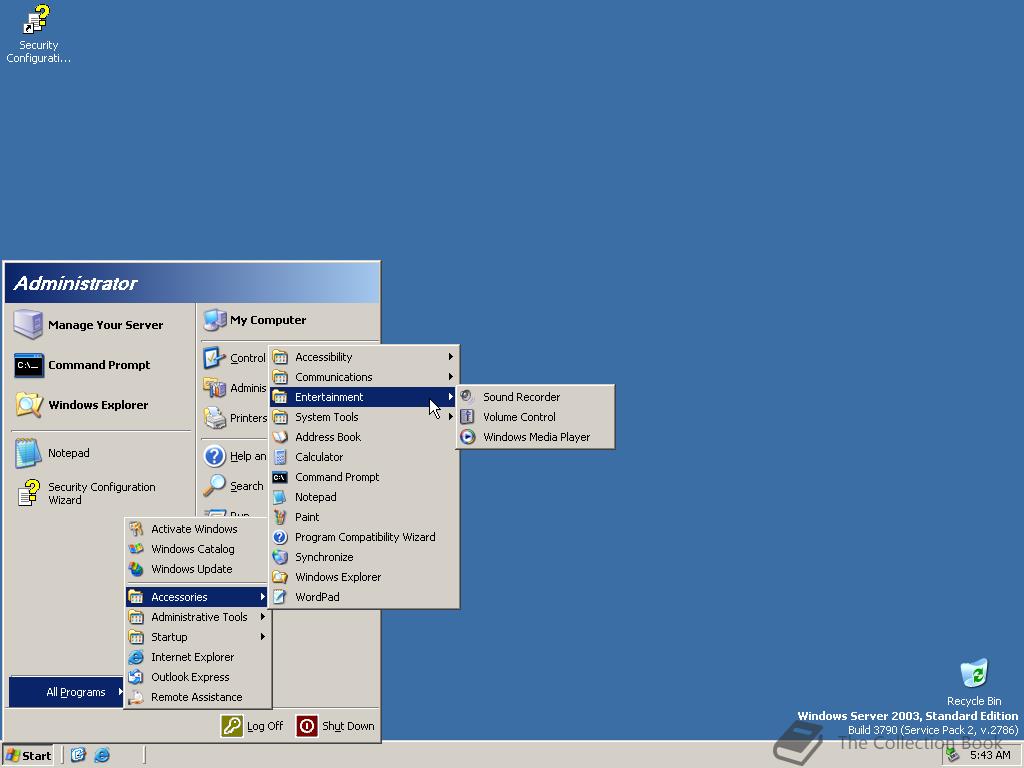Viewport: 1024px width, 768px height.
Task: Click the system tray network icon
Action: [953, 755]
